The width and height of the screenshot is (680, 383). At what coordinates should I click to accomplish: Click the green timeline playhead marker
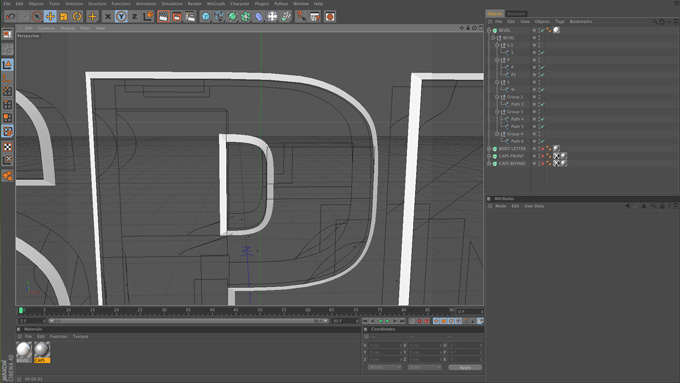point(21,311)
